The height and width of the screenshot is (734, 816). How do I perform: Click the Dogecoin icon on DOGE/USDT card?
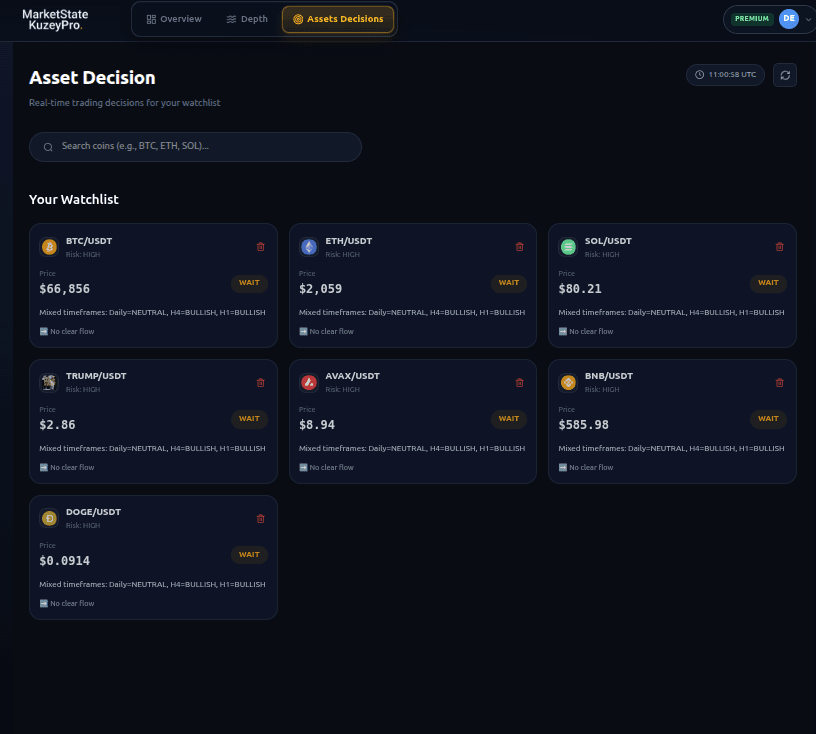48,518
